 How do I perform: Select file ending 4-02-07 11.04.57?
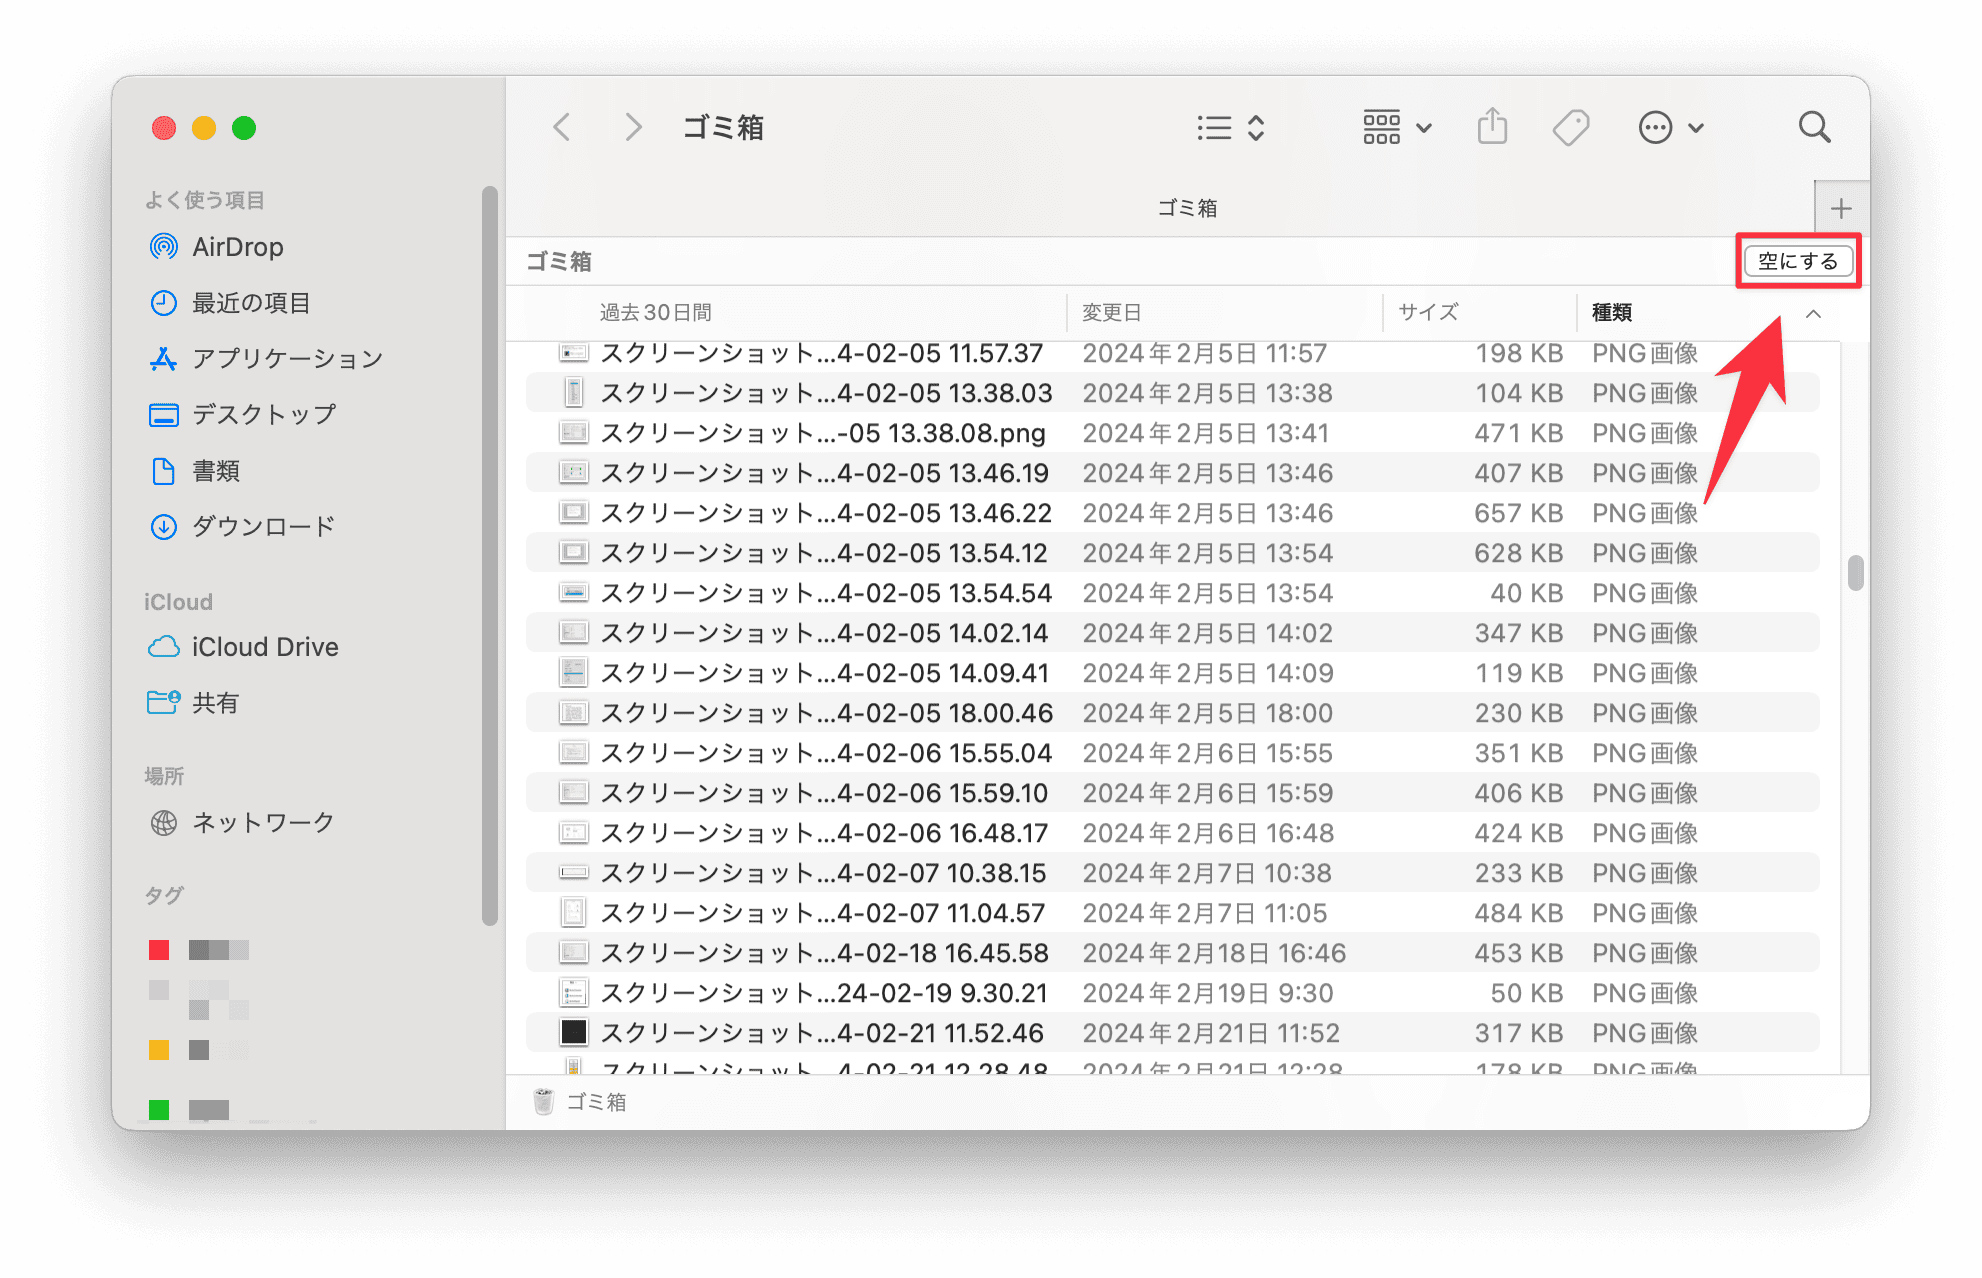(1172, 913)
